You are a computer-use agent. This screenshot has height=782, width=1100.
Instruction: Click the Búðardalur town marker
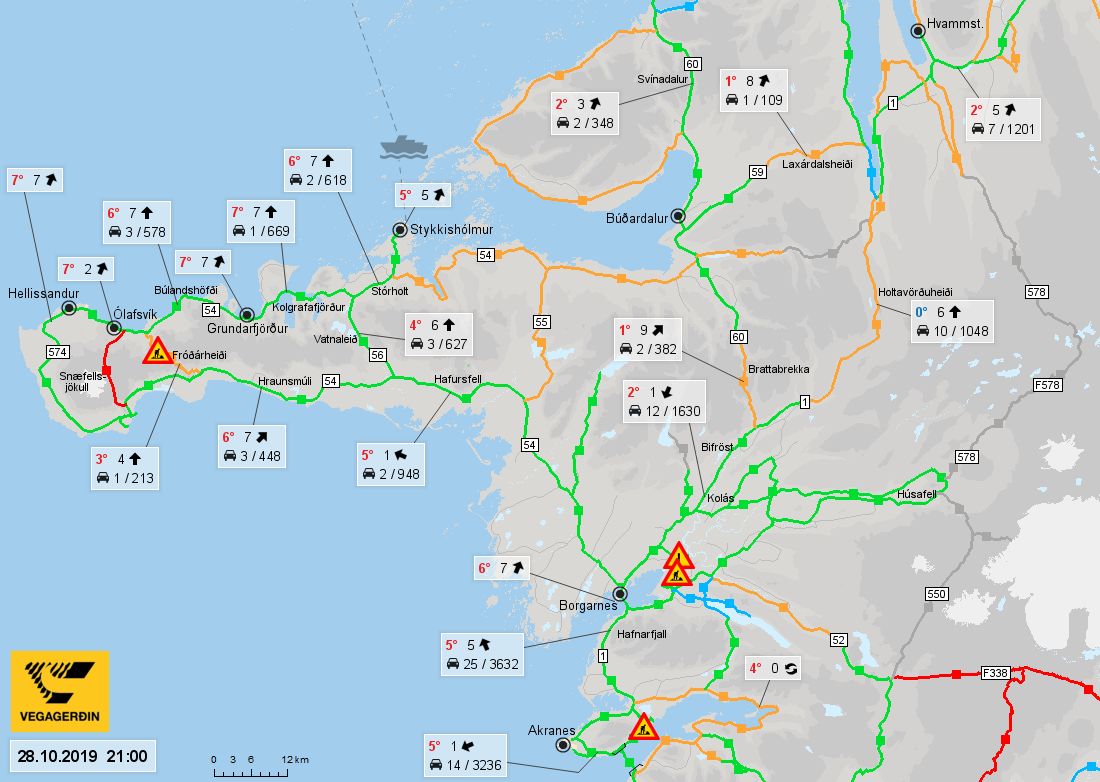click(x=678, y=215)
